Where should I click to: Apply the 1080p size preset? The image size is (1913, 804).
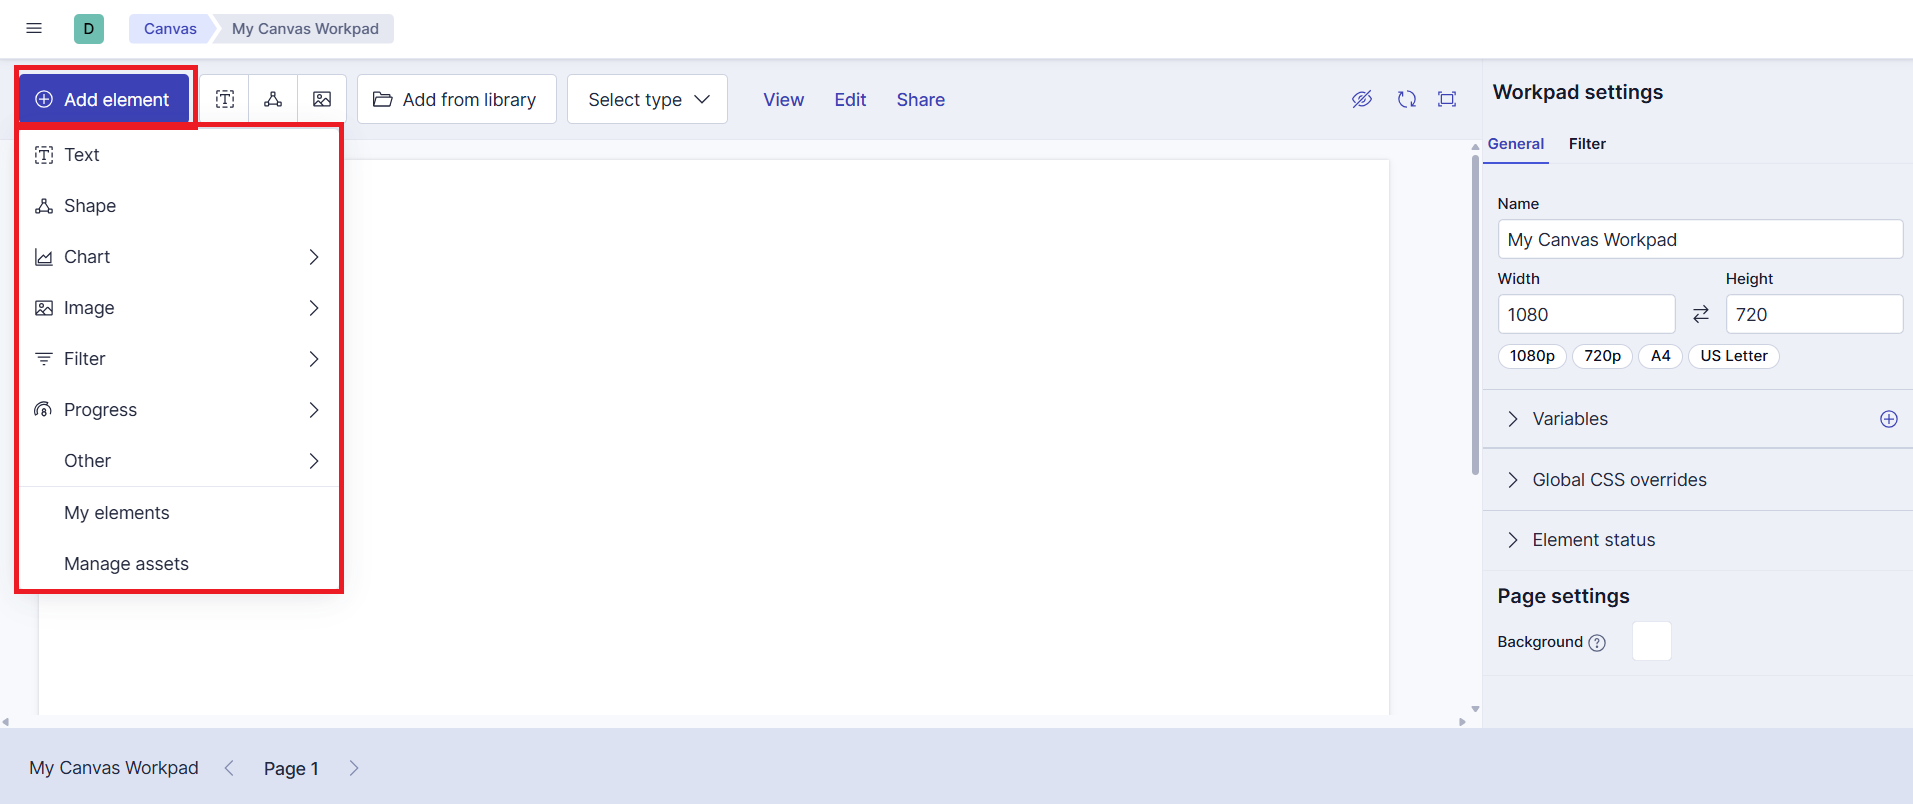point(1532,356)
